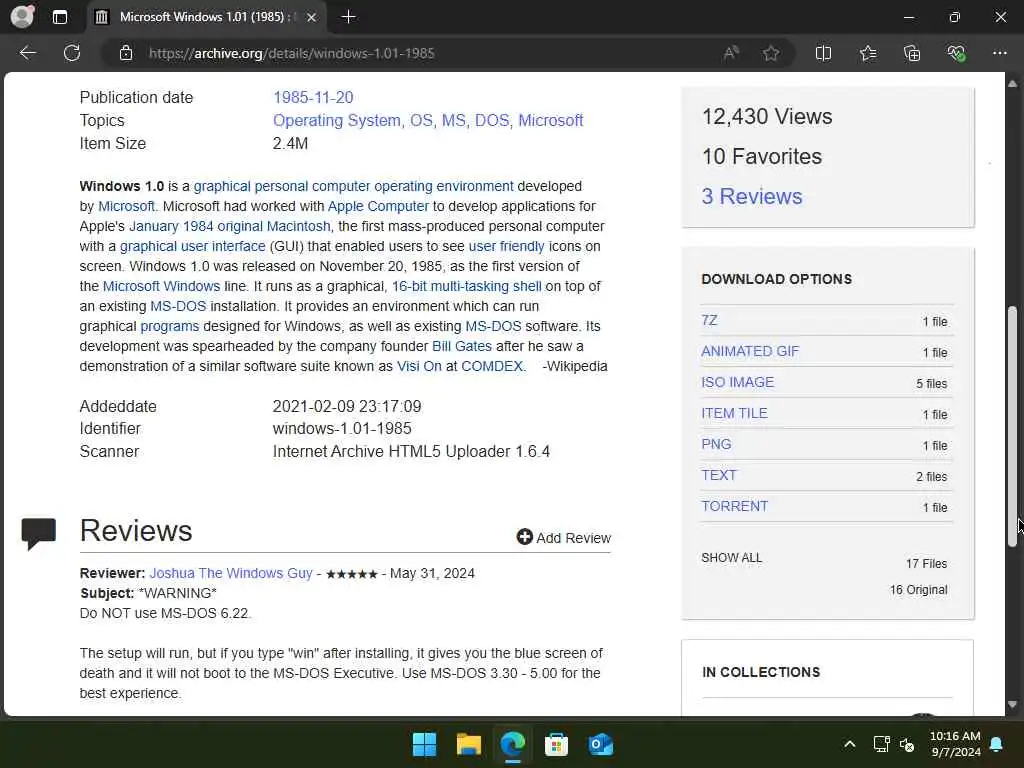
Task: Open the DOS topic link
Action: click(492, 120)
